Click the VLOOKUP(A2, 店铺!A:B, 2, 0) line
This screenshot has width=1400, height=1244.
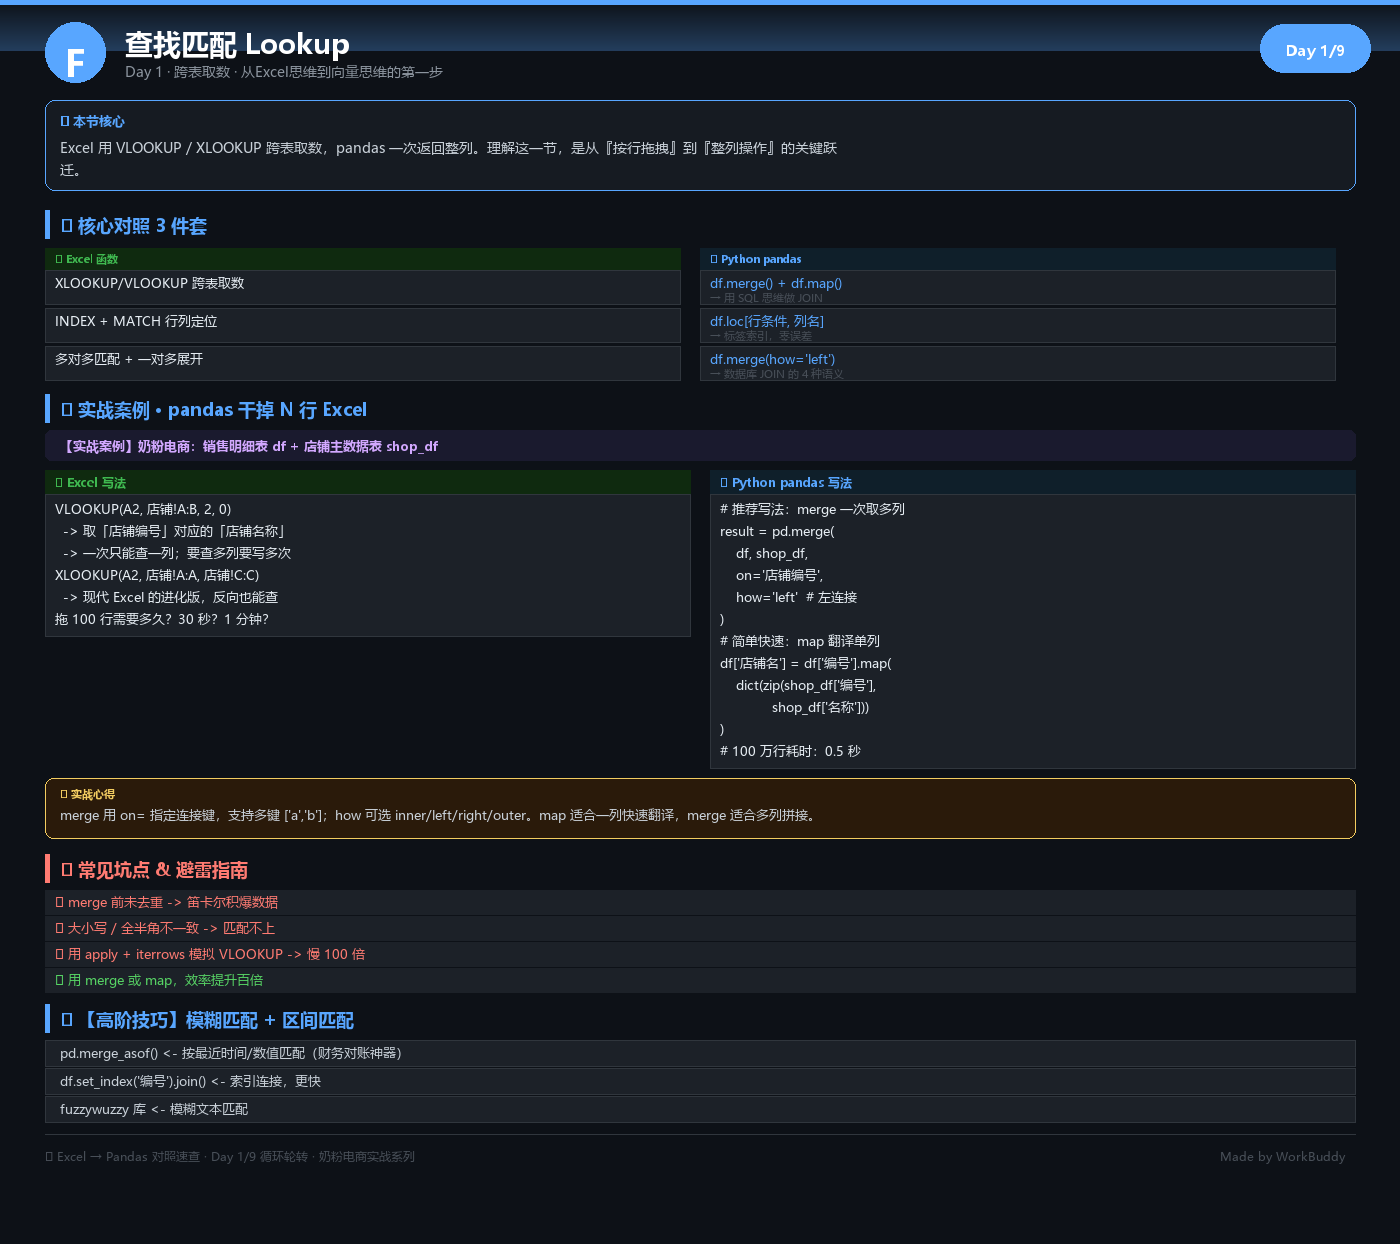point(143,509)
